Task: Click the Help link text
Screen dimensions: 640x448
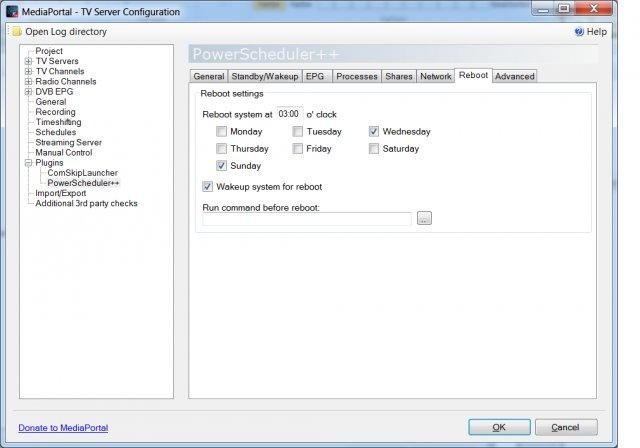Action: click(596, 31)
